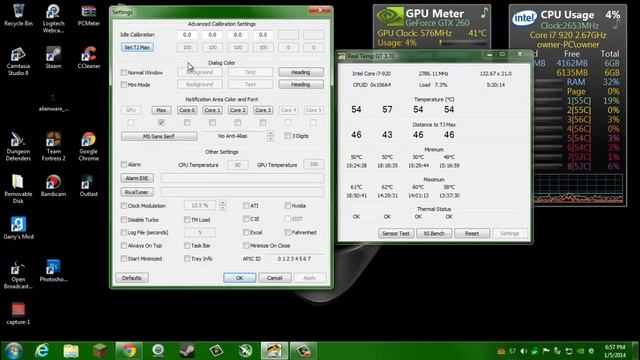Open Steam from the taskbar
Viewport: 640px width, 360px height.
click(187, 351)
